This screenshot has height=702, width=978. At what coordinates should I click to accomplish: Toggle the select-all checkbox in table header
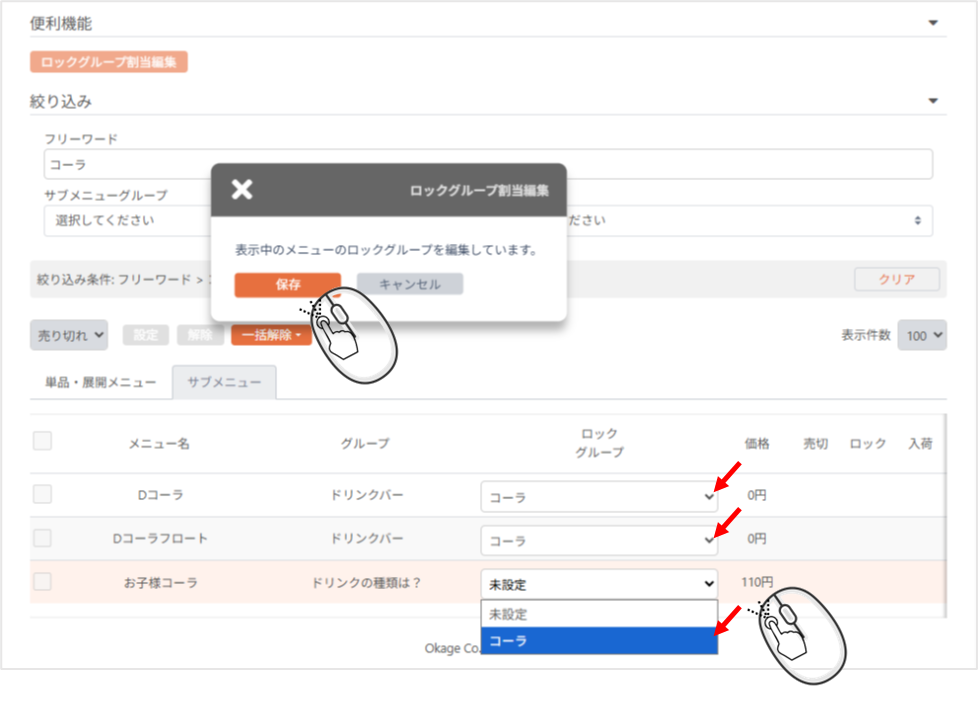click(43, 441)
